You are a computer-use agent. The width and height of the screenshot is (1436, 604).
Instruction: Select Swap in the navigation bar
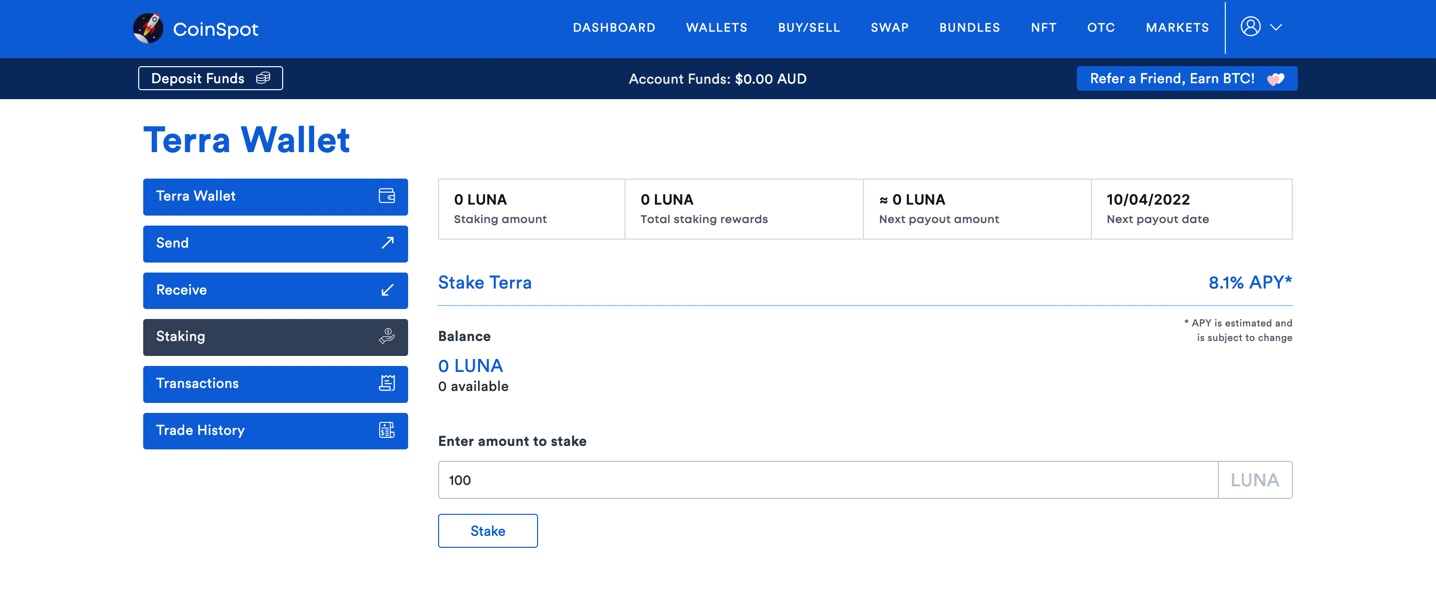(x=890, y=28)
